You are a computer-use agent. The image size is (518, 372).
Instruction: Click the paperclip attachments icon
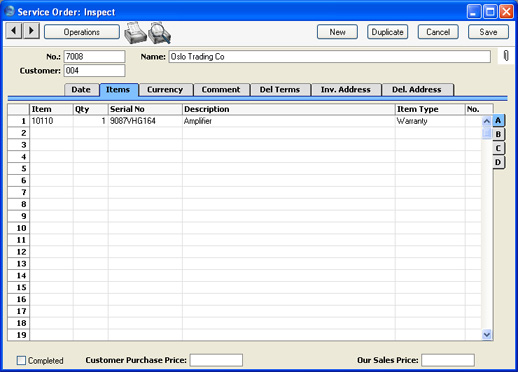click(506, 56)
